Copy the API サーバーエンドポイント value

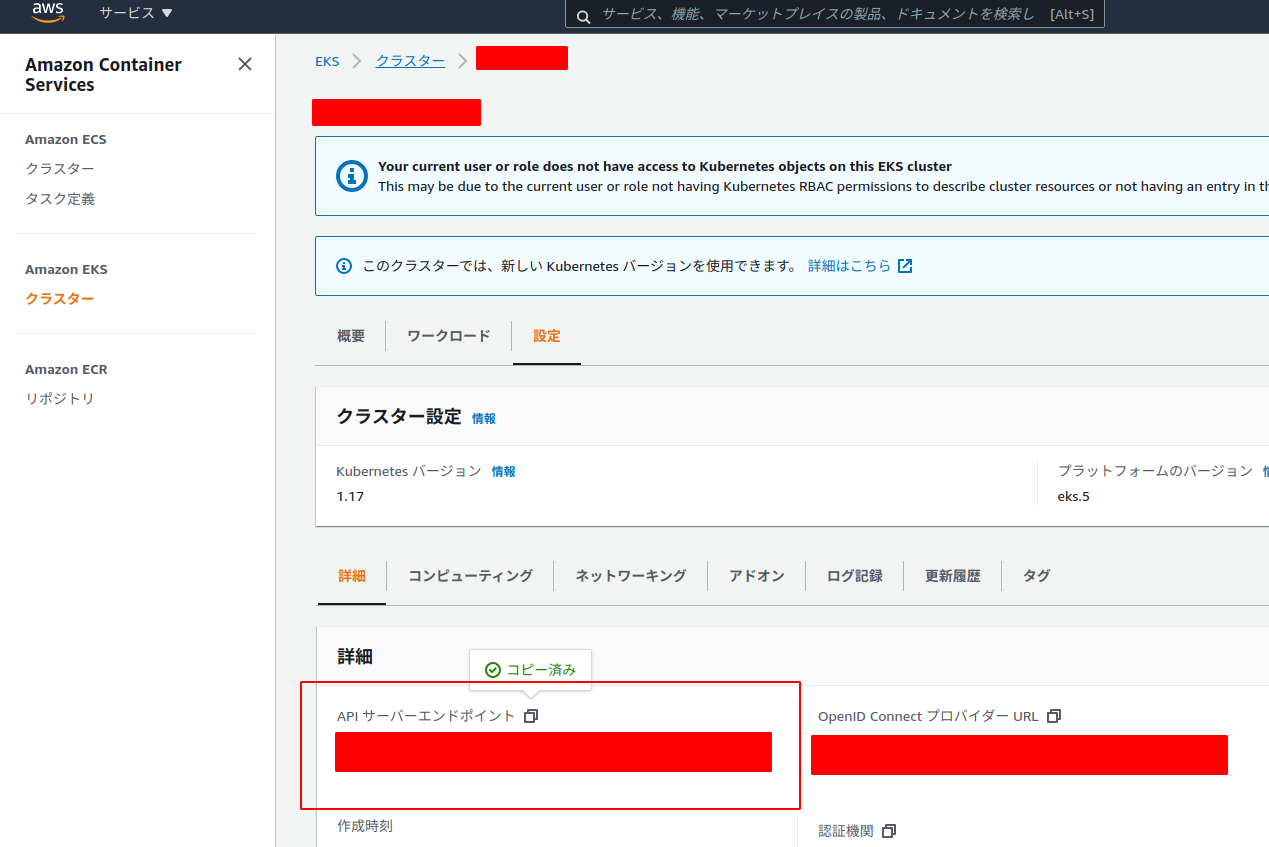(532, 716)
